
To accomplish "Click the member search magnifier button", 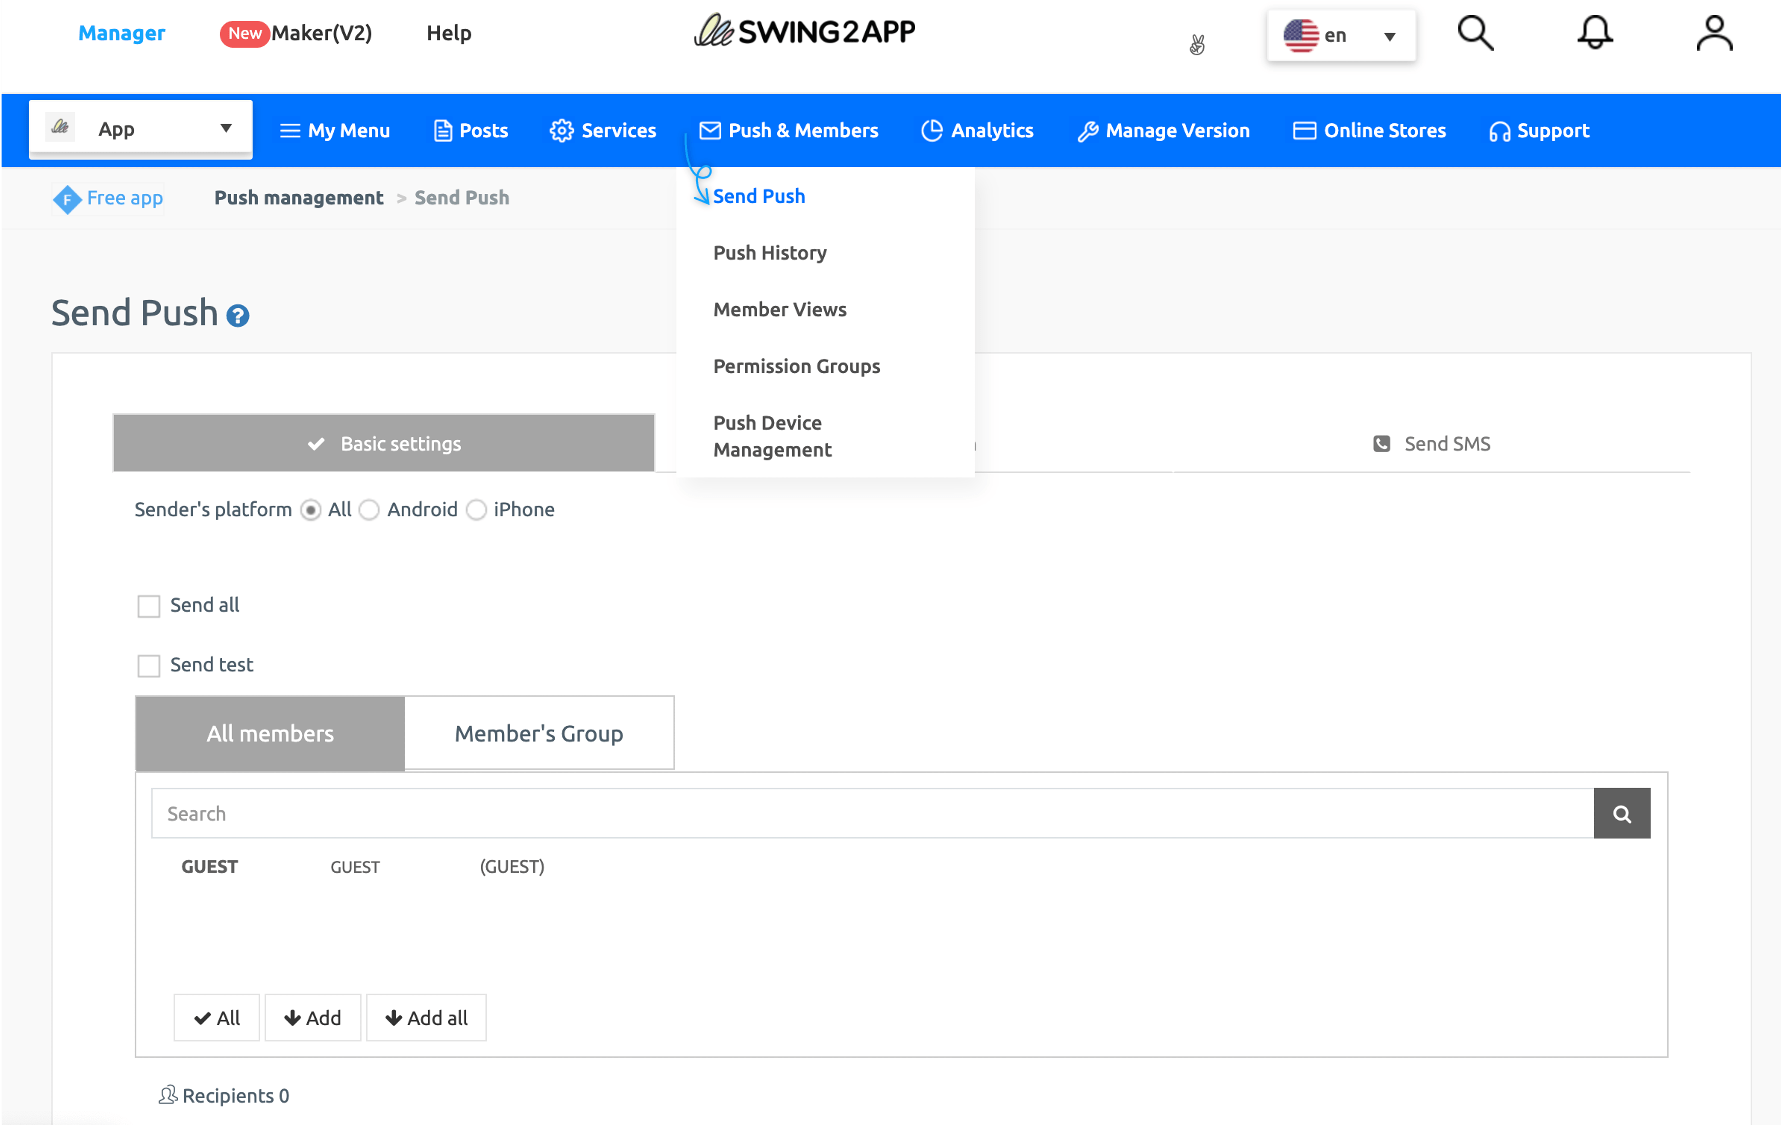I will pyautogui.click(x=1621, y=814).
